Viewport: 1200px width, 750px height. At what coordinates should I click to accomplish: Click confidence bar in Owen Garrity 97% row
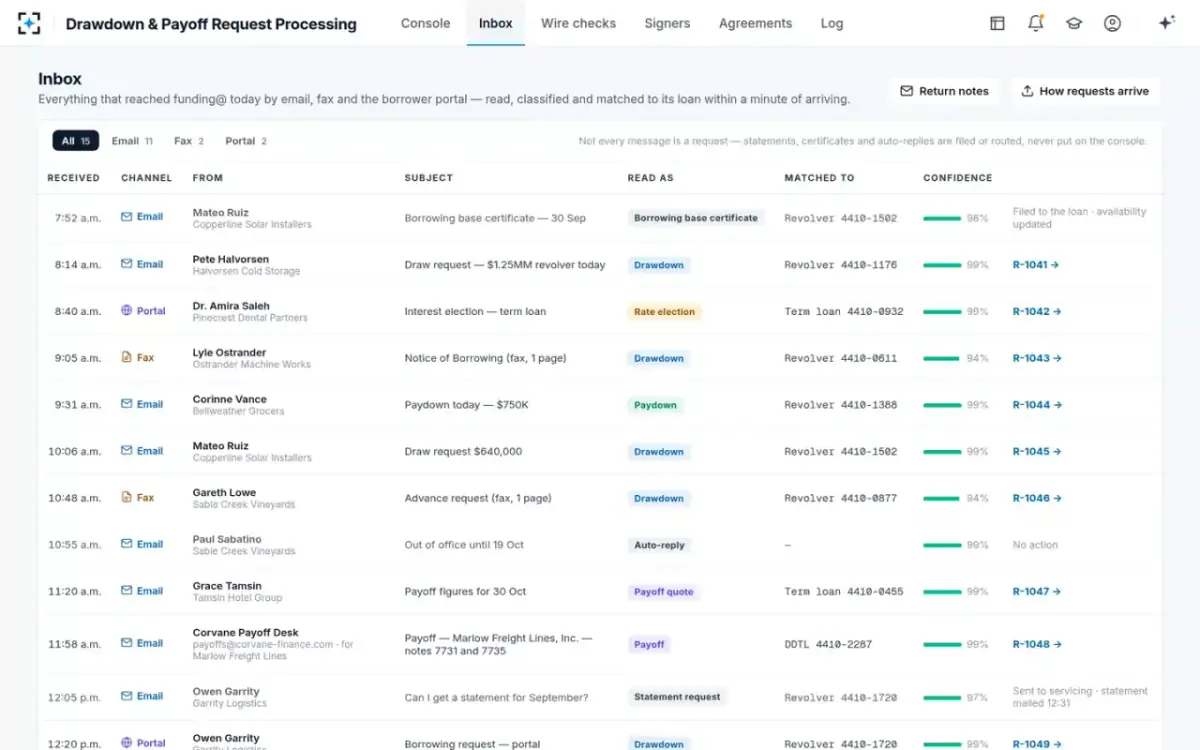click(942, 697)
